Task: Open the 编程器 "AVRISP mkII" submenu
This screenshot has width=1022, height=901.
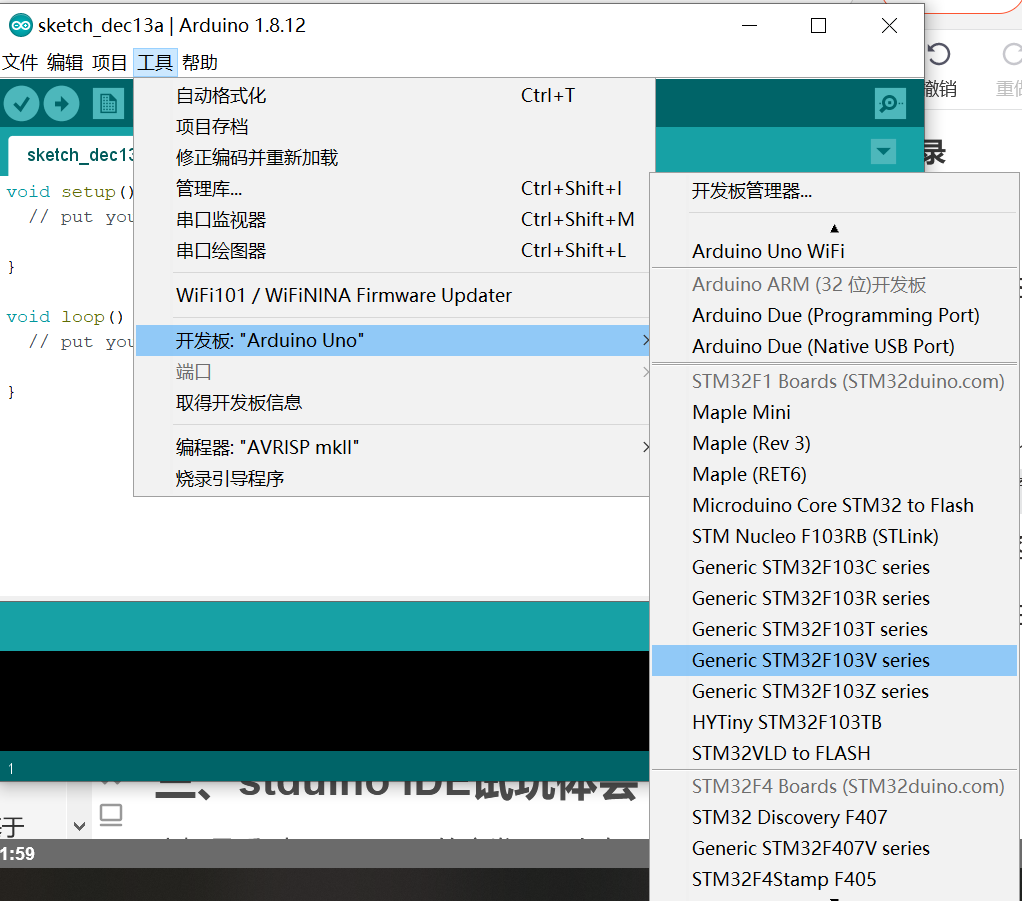Action: tap(392, 447)
